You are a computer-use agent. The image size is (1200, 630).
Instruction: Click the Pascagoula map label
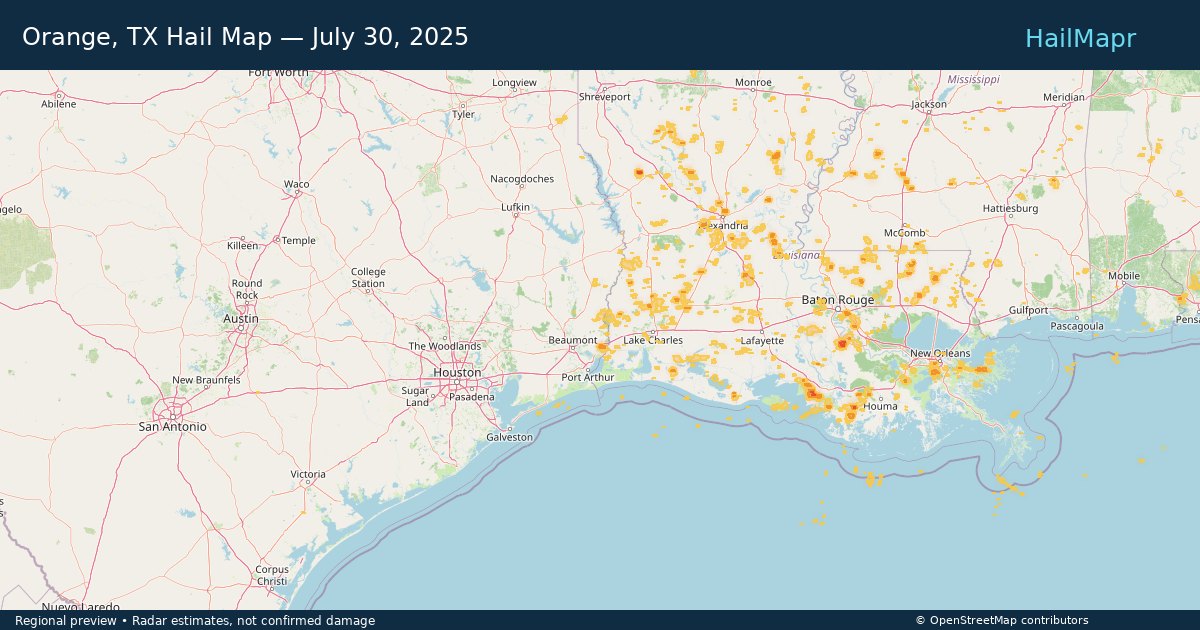1077,325
